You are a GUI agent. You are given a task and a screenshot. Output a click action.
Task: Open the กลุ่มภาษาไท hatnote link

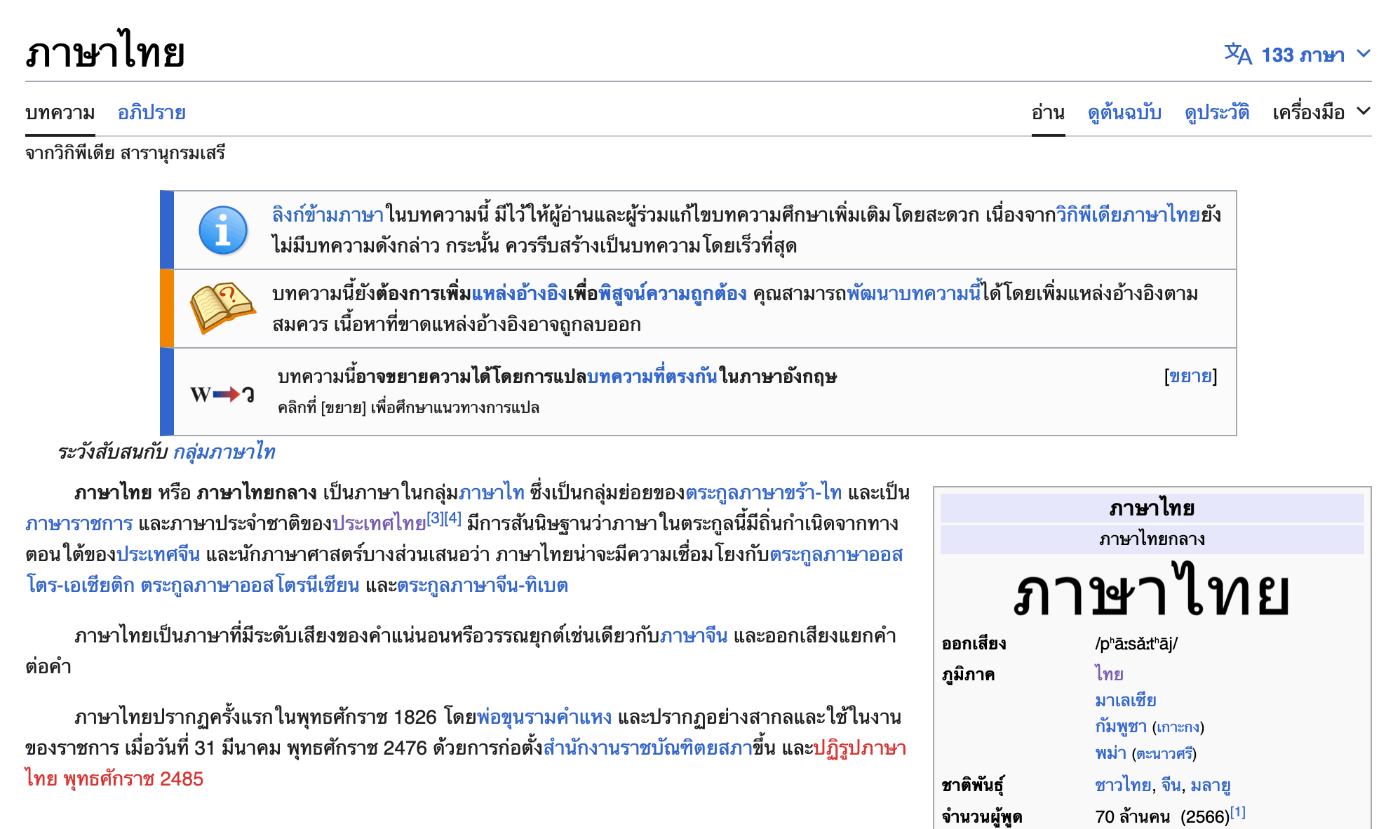[224, 452]
